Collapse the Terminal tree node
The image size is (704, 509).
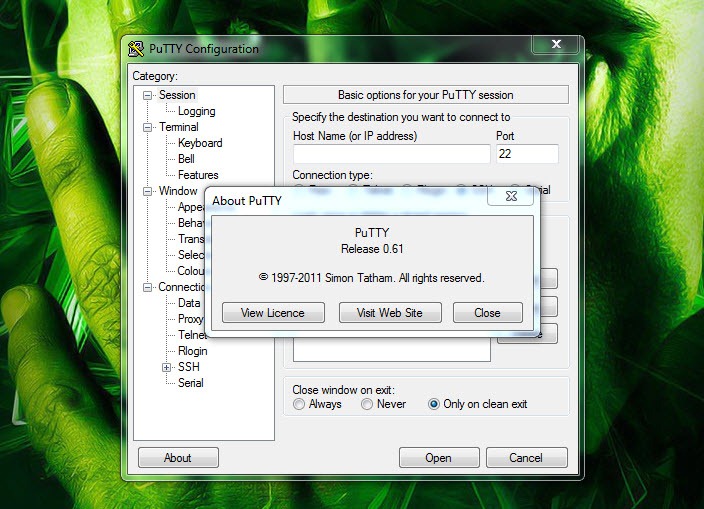[x=147, y=127]
